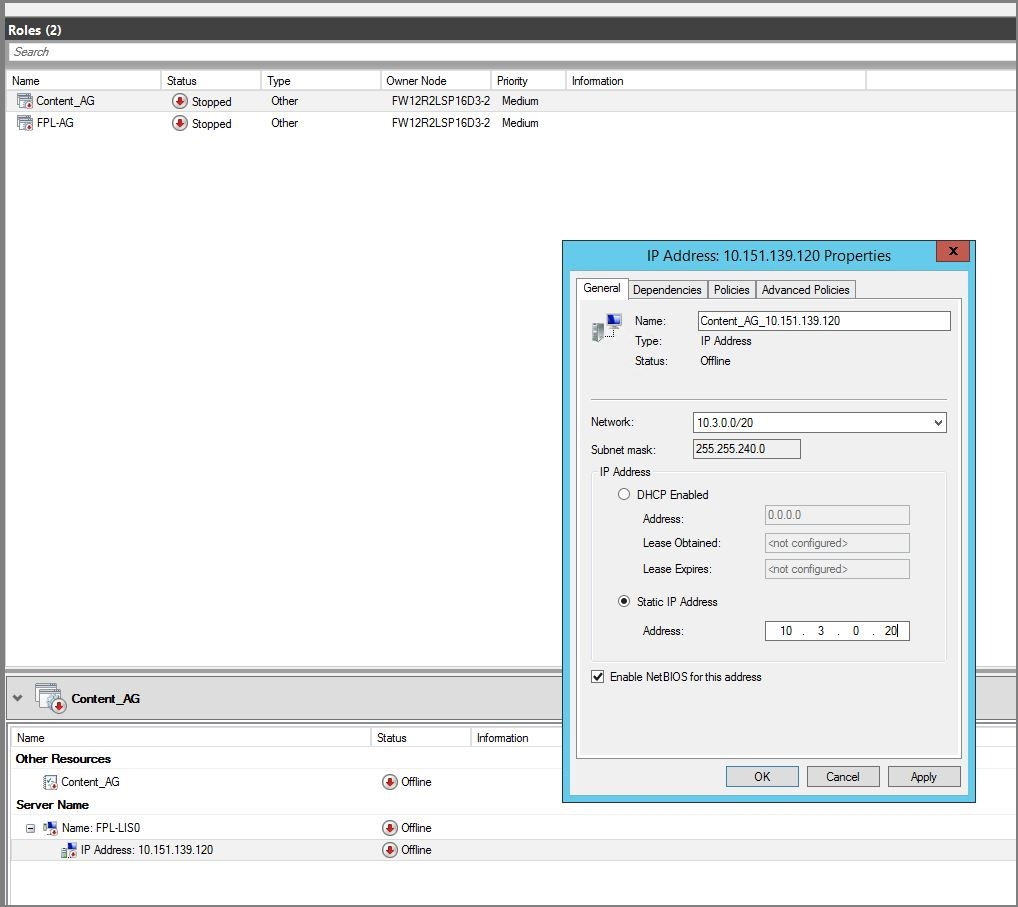Screen dimensions: 1018x907
Task: Click the Cancel button in Properties dialog
Action: (843, 777)
